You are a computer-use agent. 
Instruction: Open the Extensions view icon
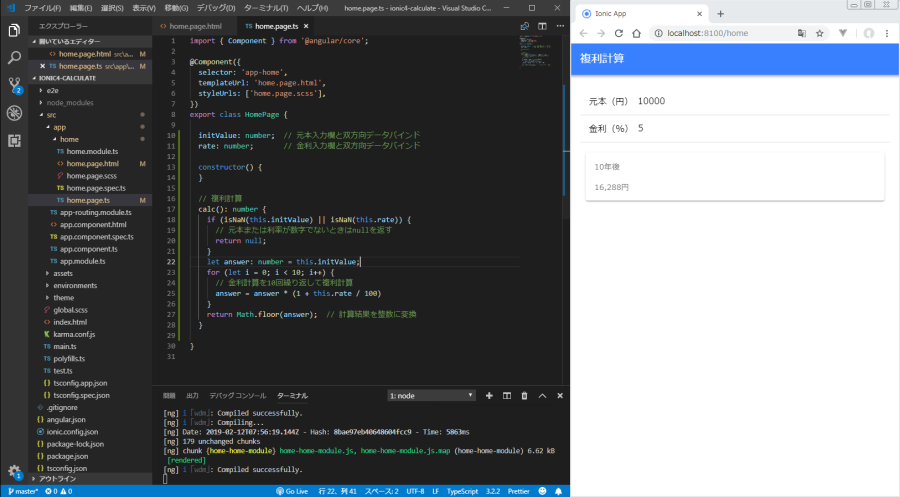point(14,139)
